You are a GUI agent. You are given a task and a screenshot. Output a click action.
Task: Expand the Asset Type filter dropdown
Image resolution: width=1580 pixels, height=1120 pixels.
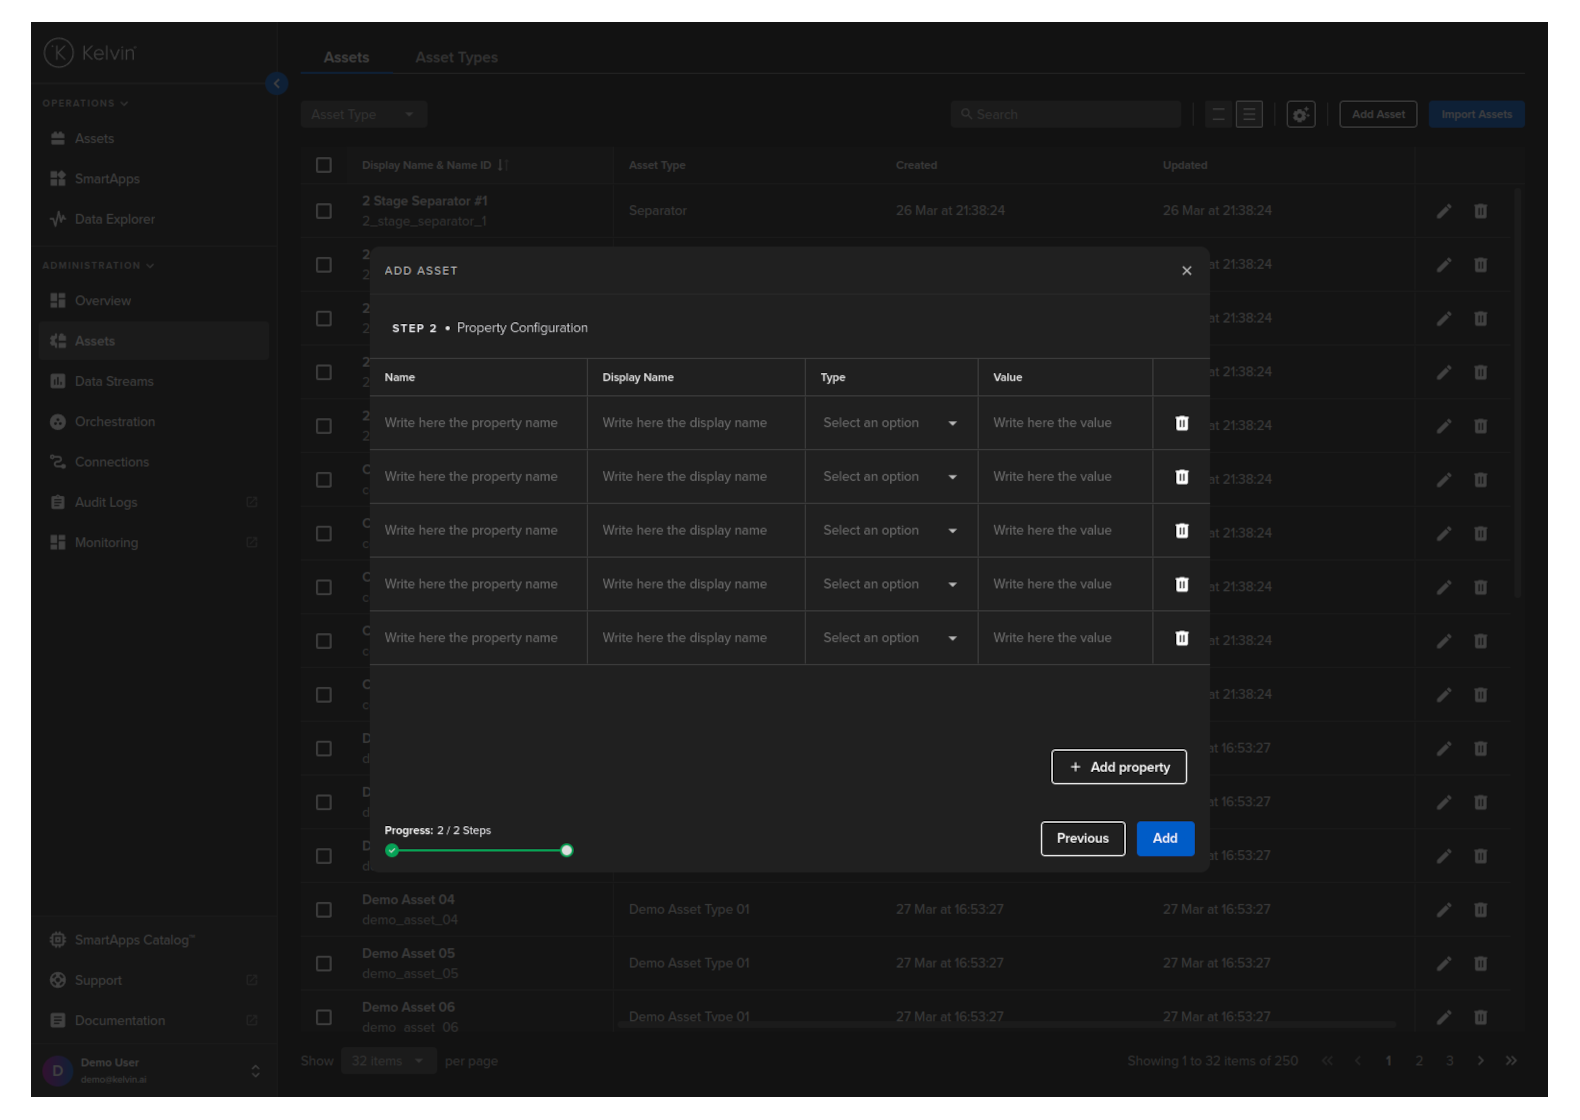(x=363, y=115)
